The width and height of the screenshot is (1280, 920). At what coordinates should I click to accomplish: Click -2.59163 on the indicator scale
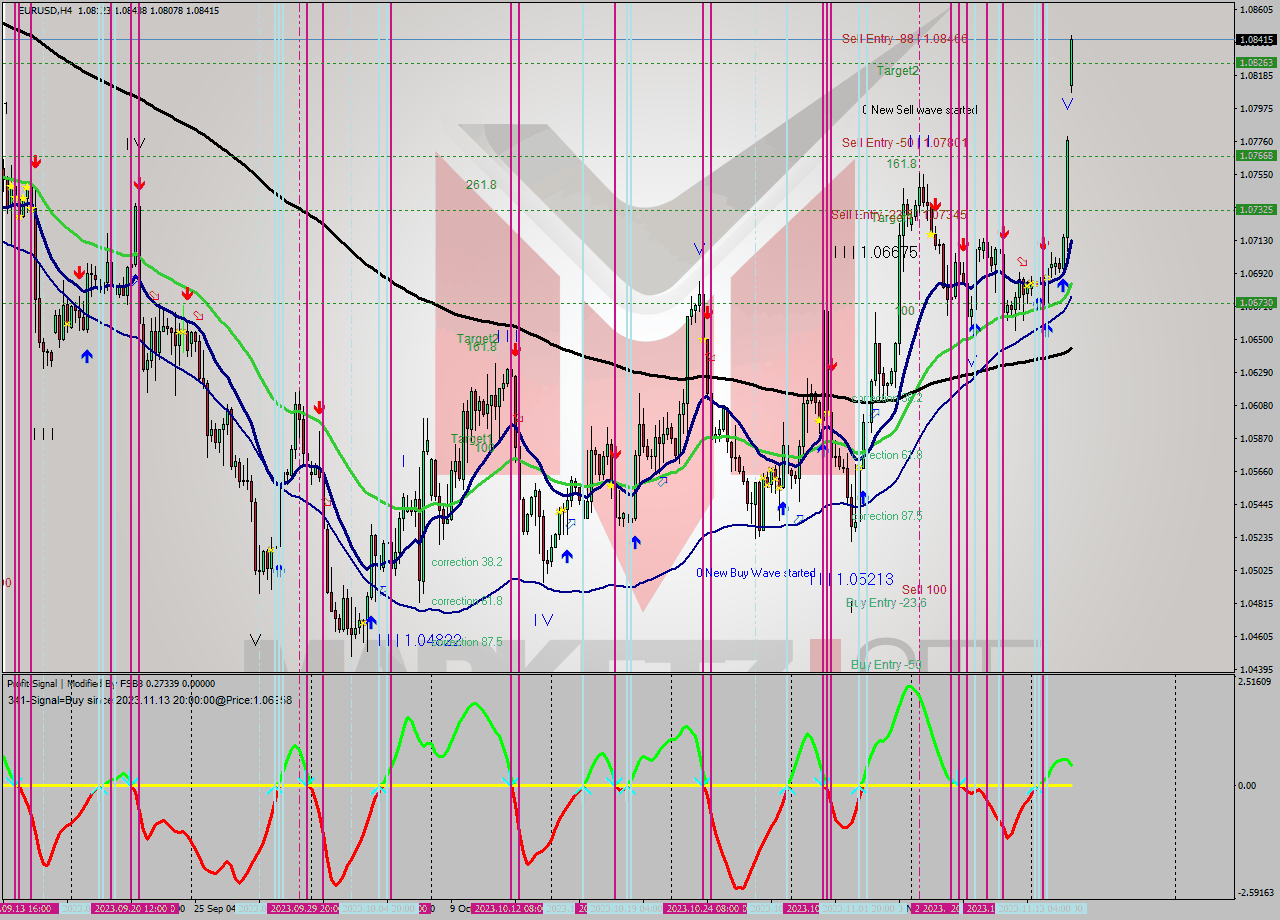pos(1255,892)
